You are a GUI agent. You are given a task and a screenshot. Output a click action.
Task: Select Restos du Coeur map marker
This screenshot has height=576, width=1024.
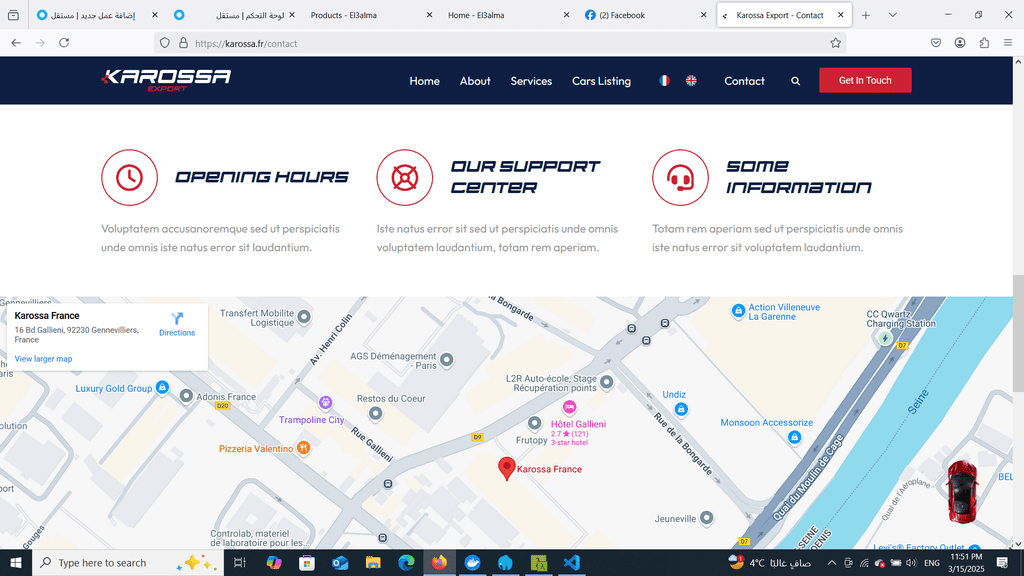[x=376, y=413]
